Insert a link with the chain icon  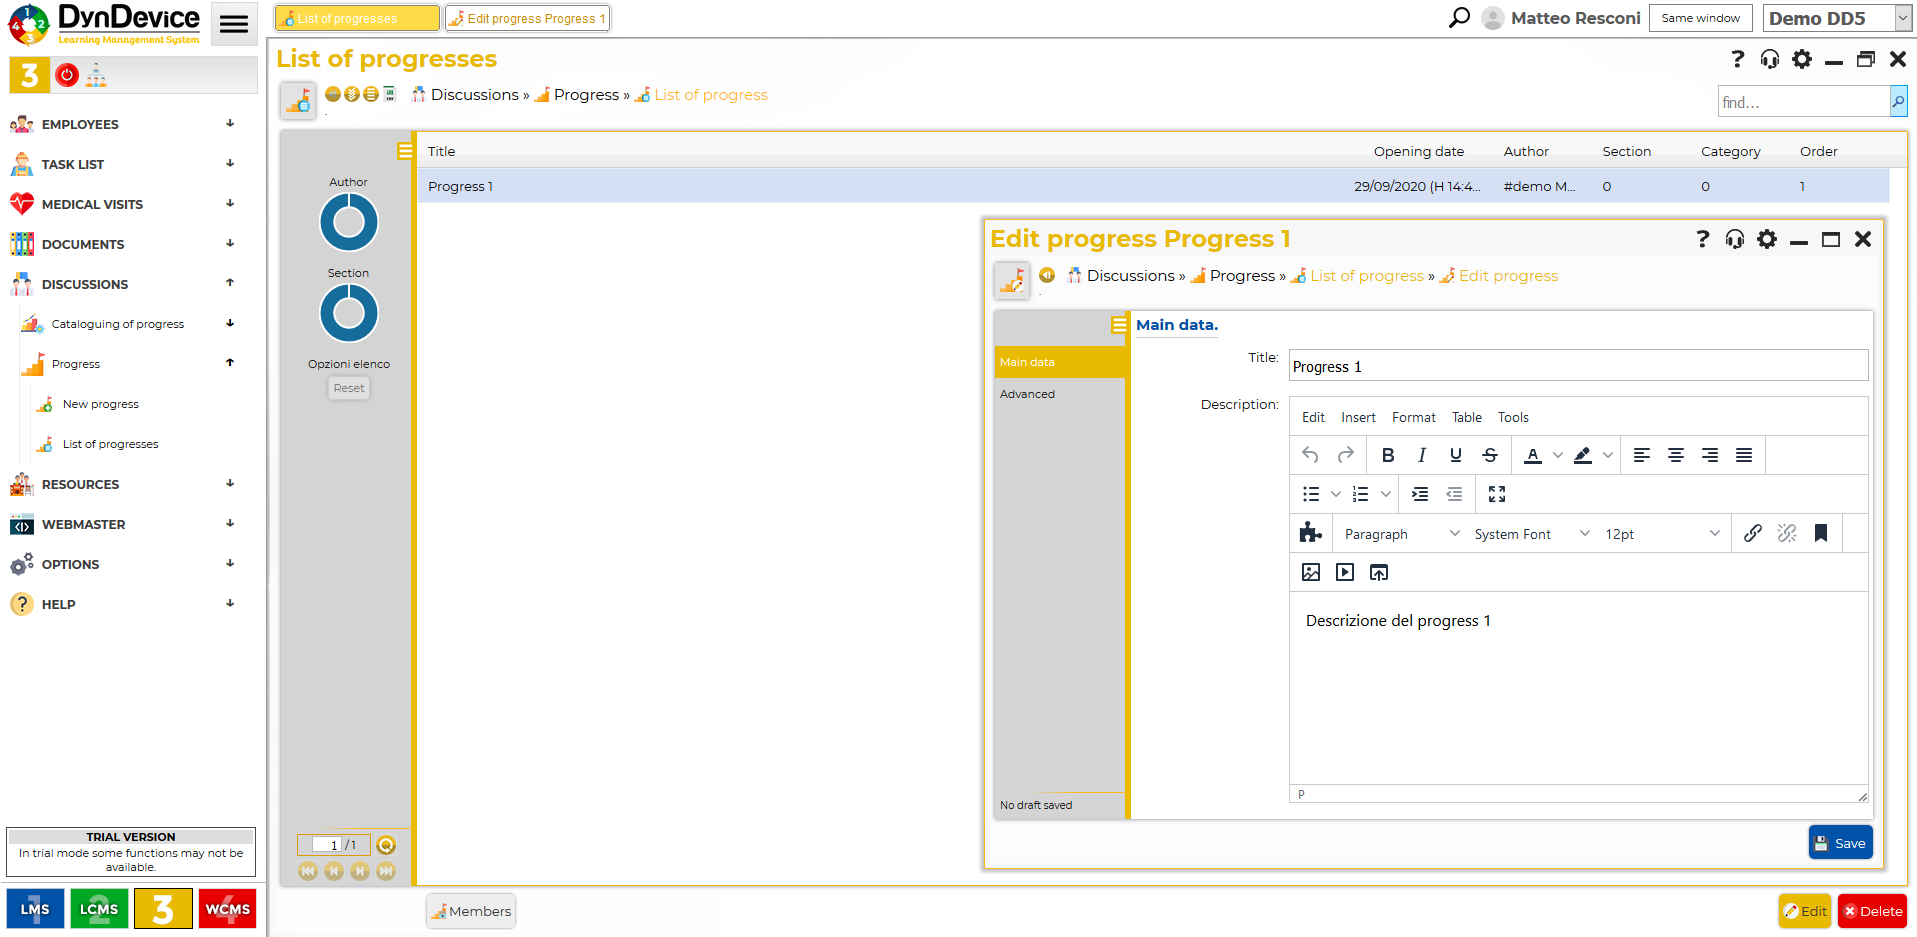click(x=1752, y=533)
